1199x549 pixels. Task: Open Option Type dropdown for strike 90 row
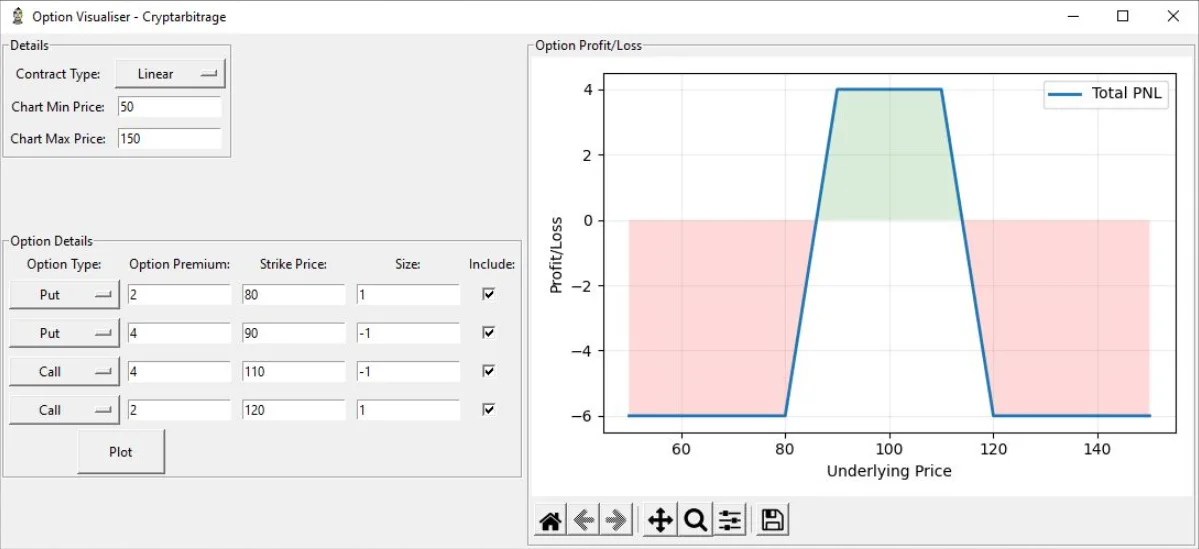tap(64, 333)
